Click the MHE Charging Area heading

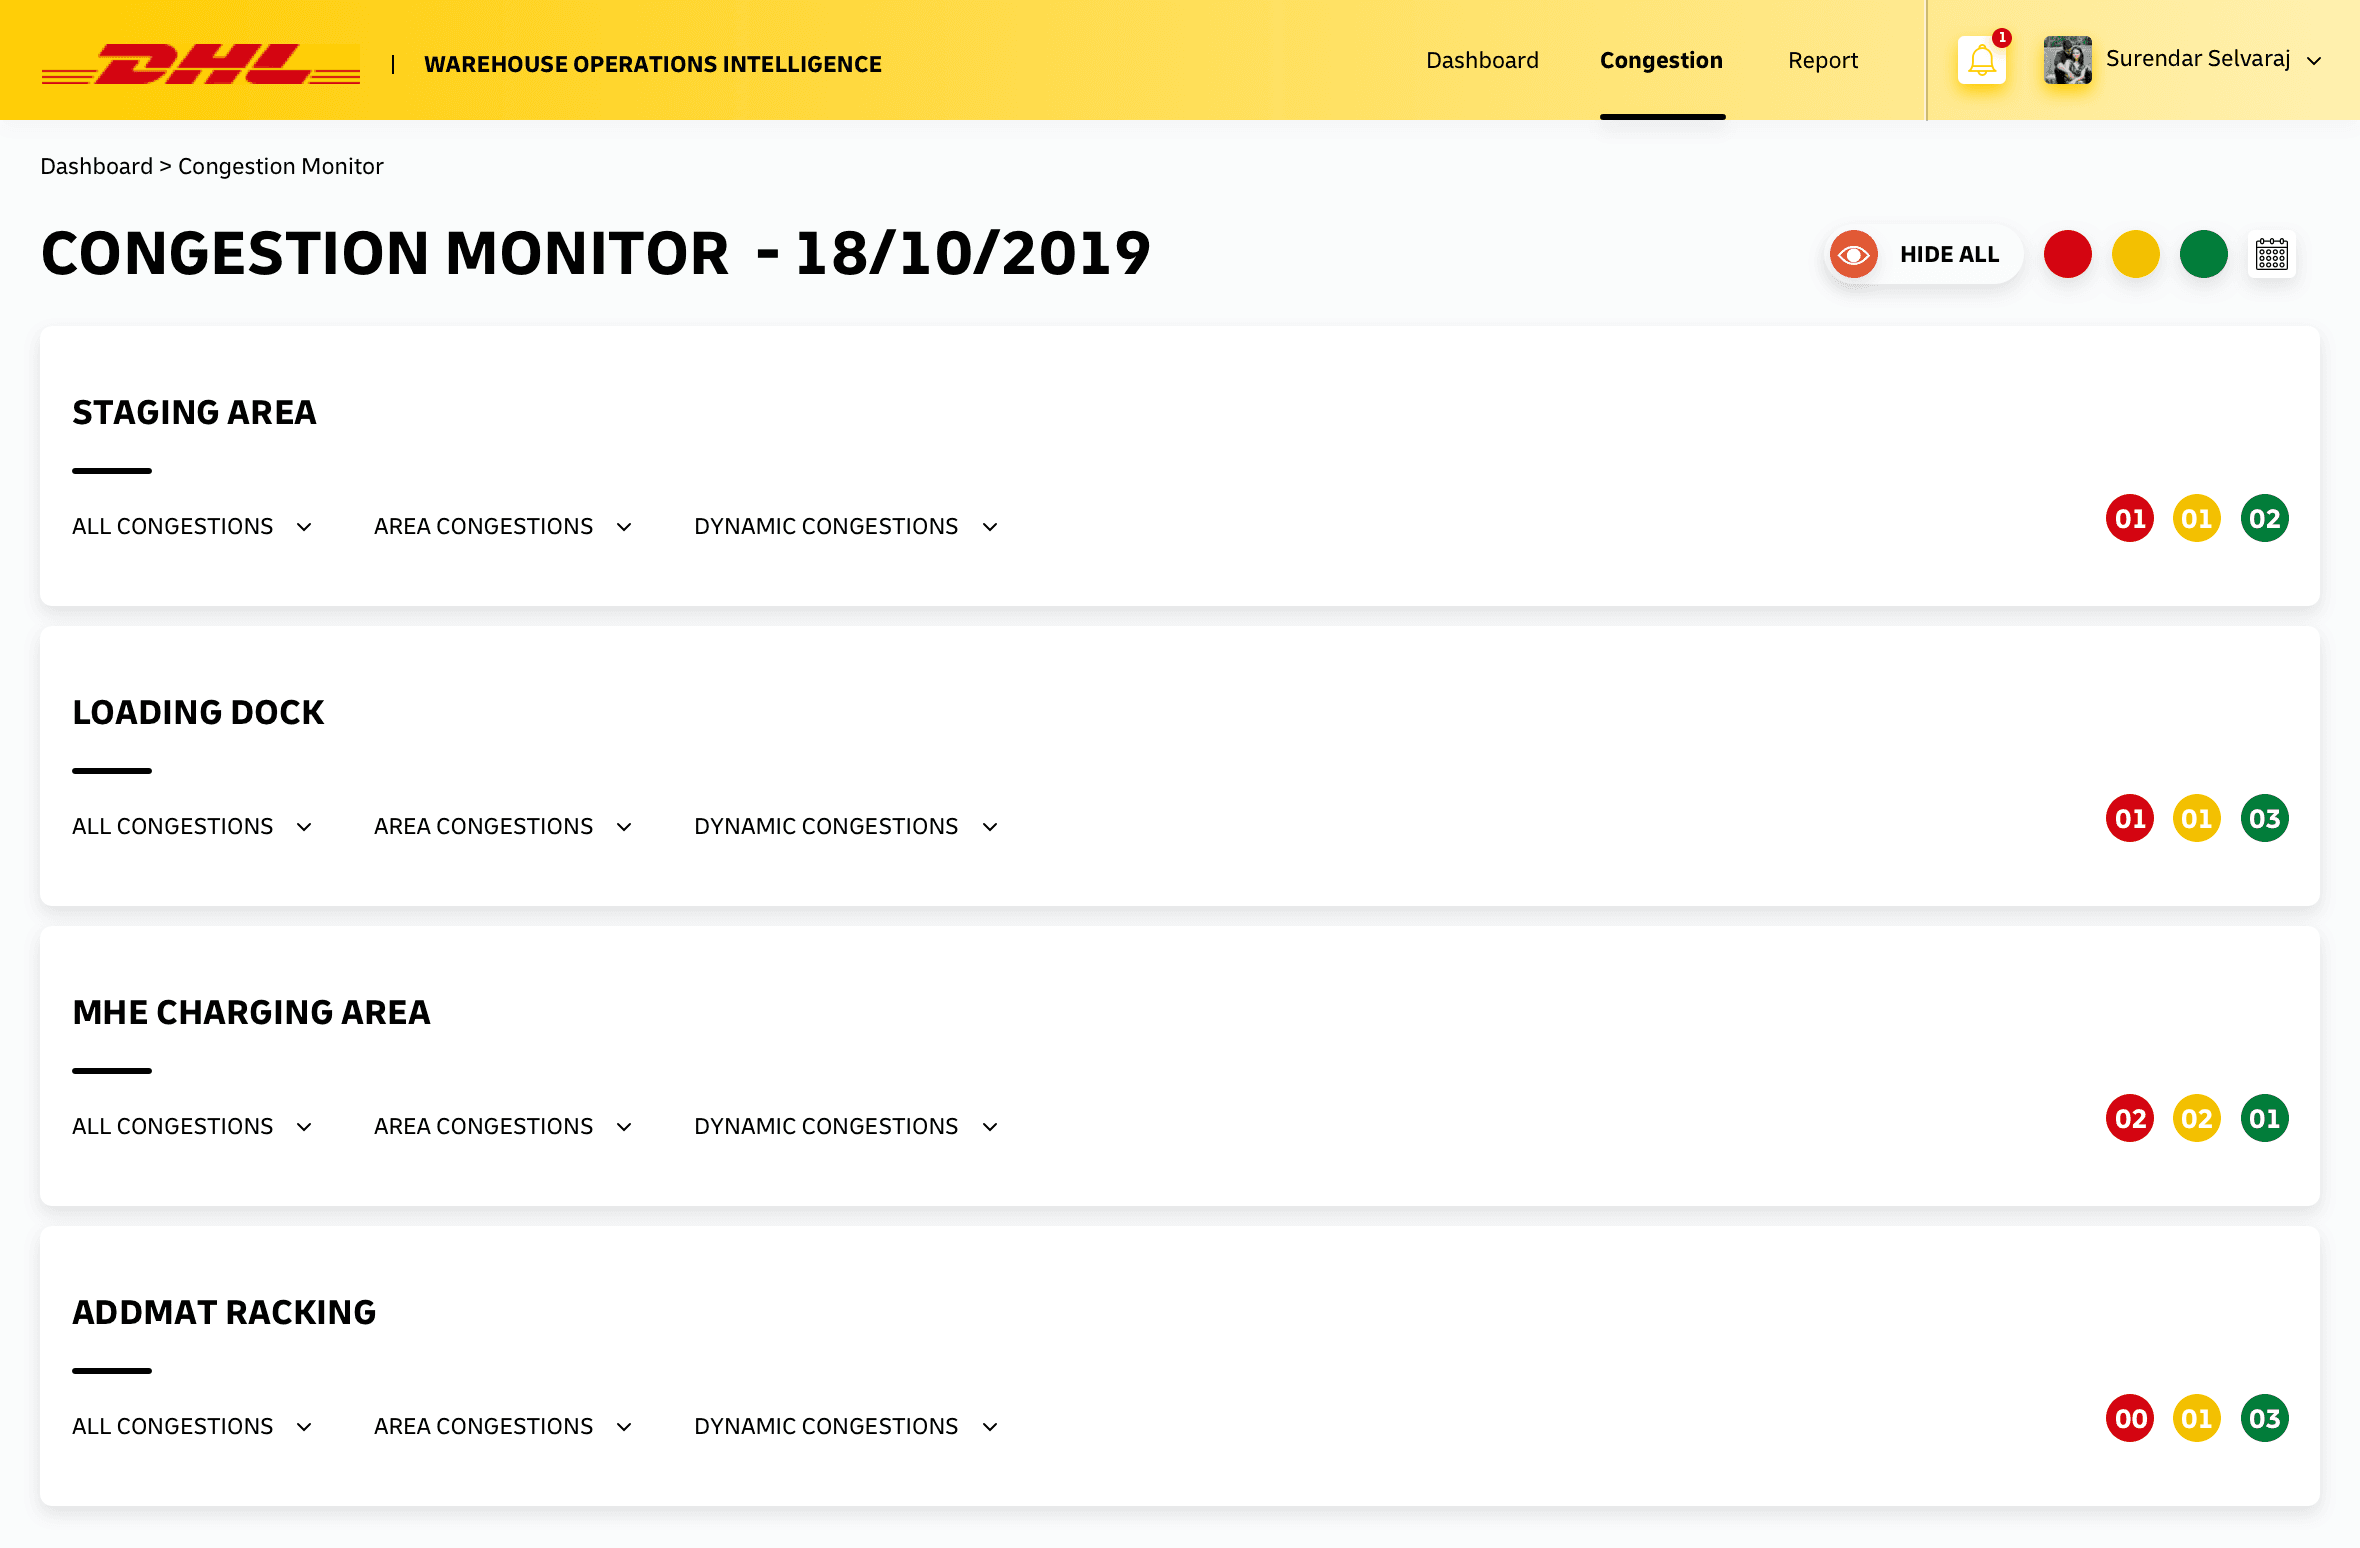click(251, 1012)
